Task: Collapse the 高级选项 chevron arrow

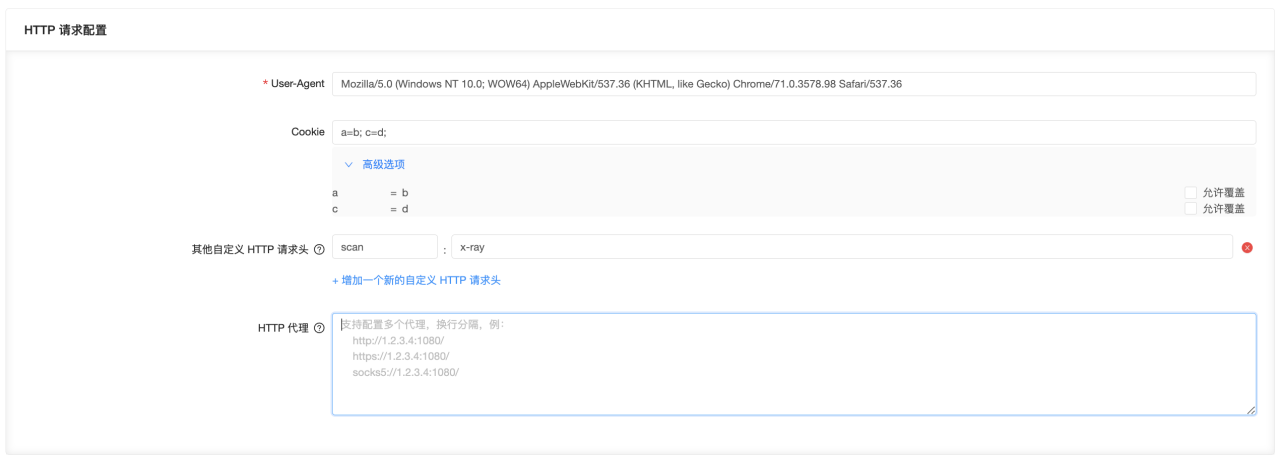Action: 348,164
